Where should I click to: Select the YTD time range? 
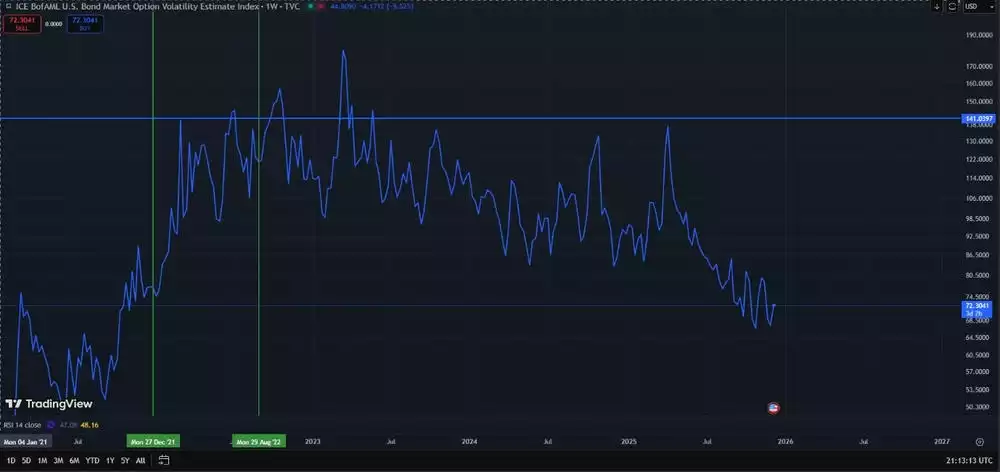click(92, 461)
